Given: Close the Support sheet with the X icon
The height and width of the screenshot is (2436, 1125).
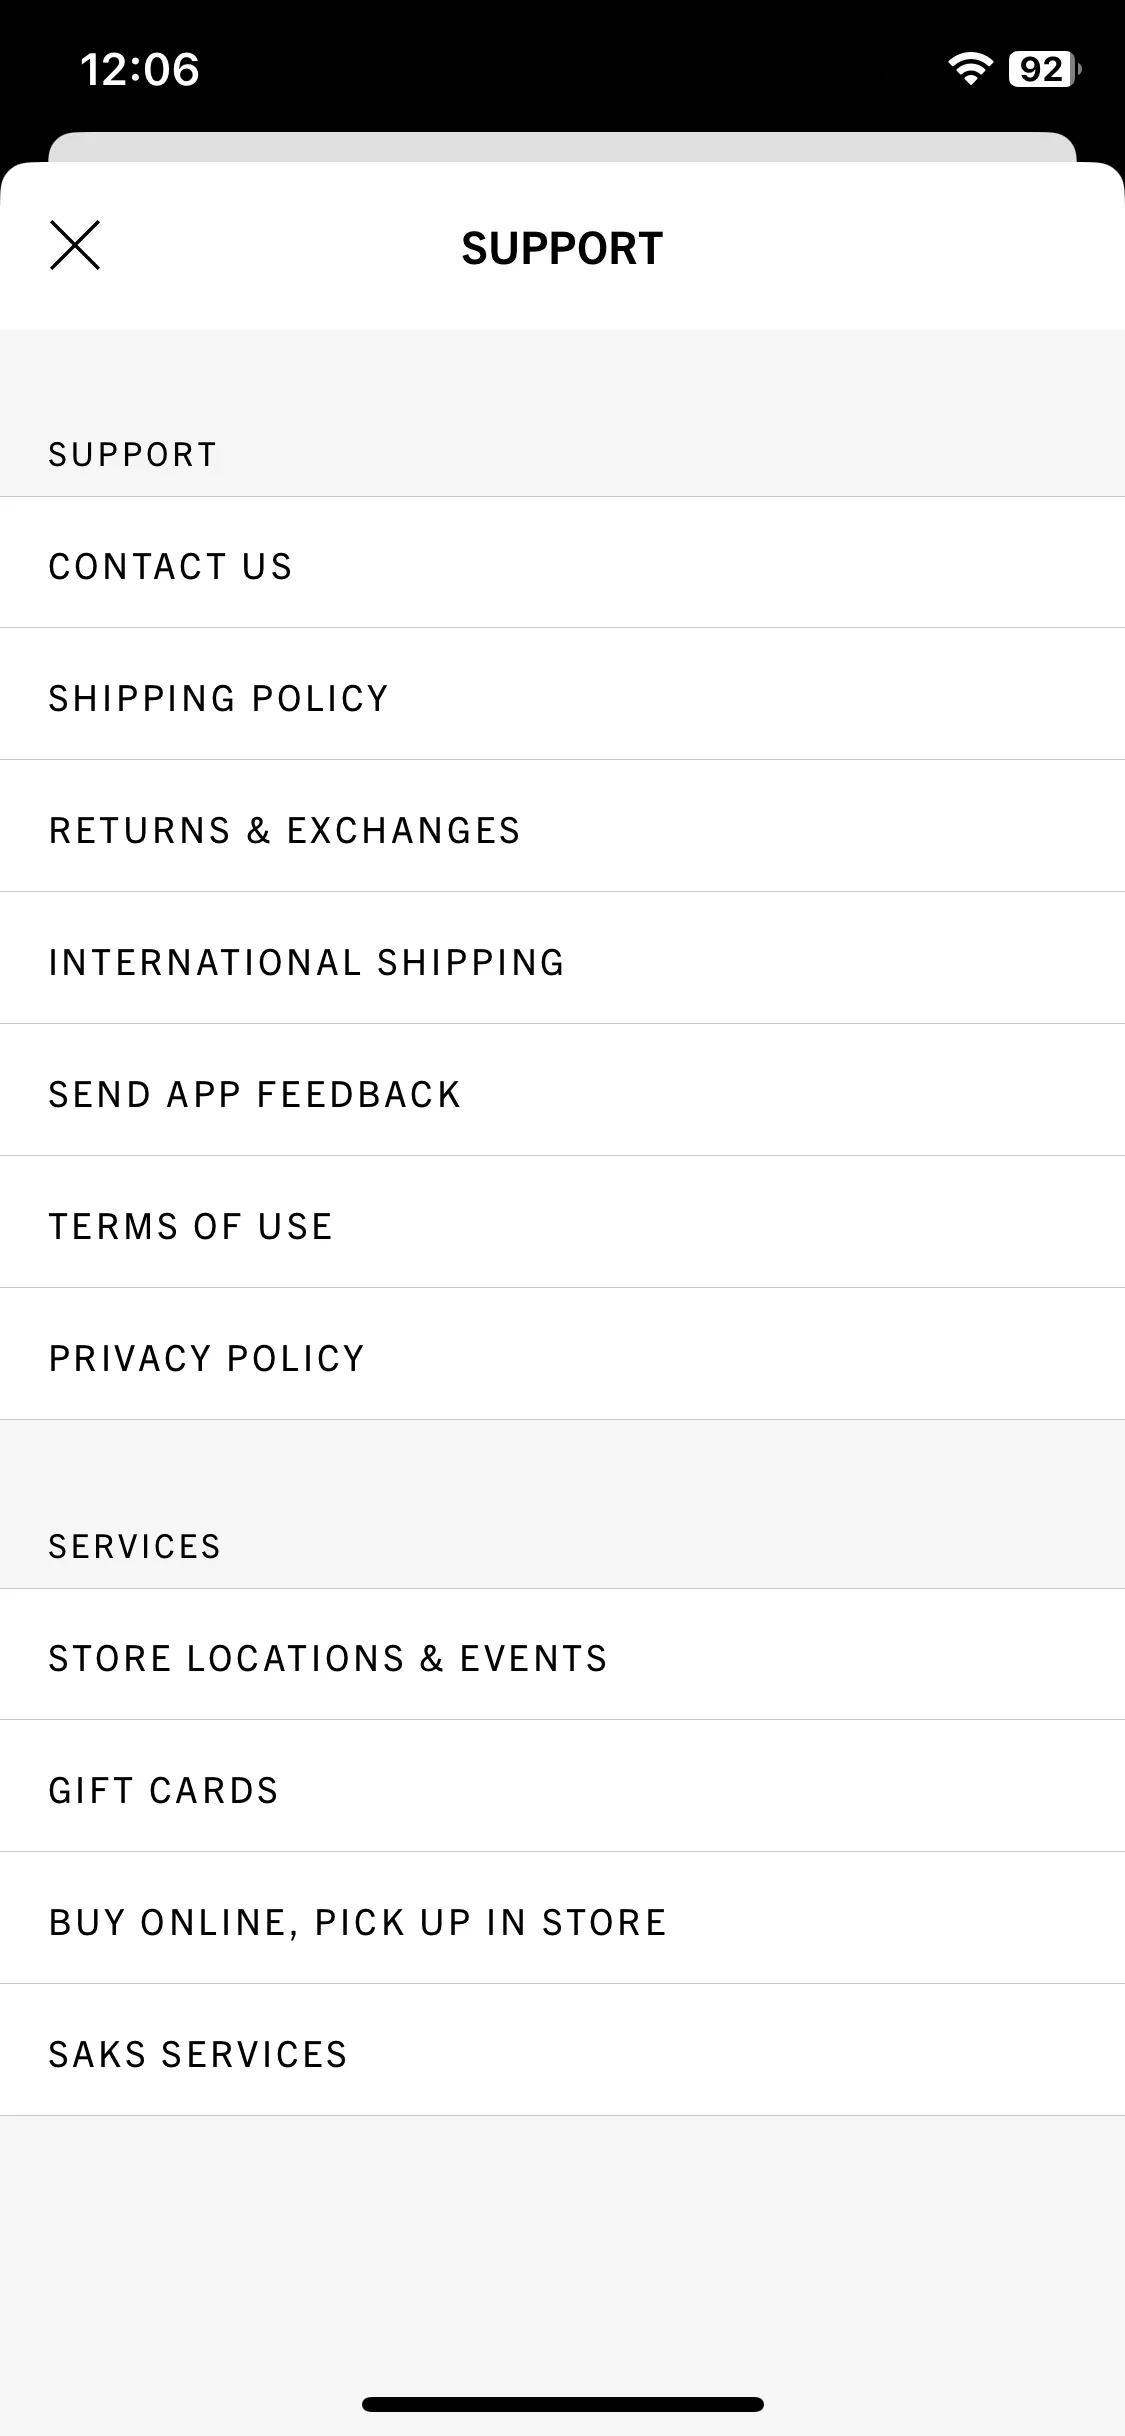Looking at the screenshot, I should (75, 246).
